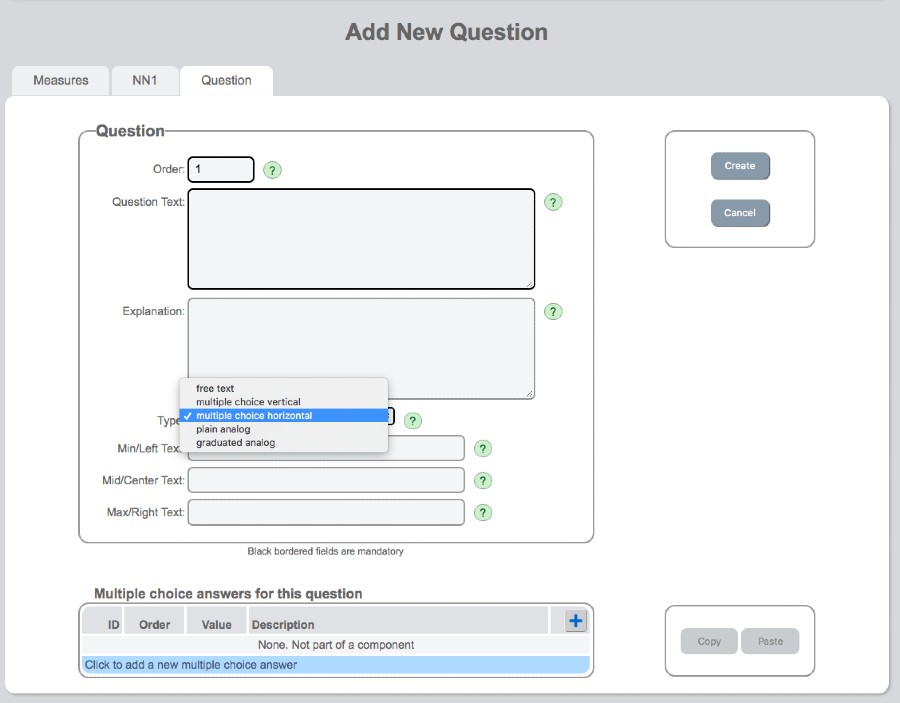Screen dimensions: 900x703
Task: Cancel adding the new question
Action: coord(740,213)
